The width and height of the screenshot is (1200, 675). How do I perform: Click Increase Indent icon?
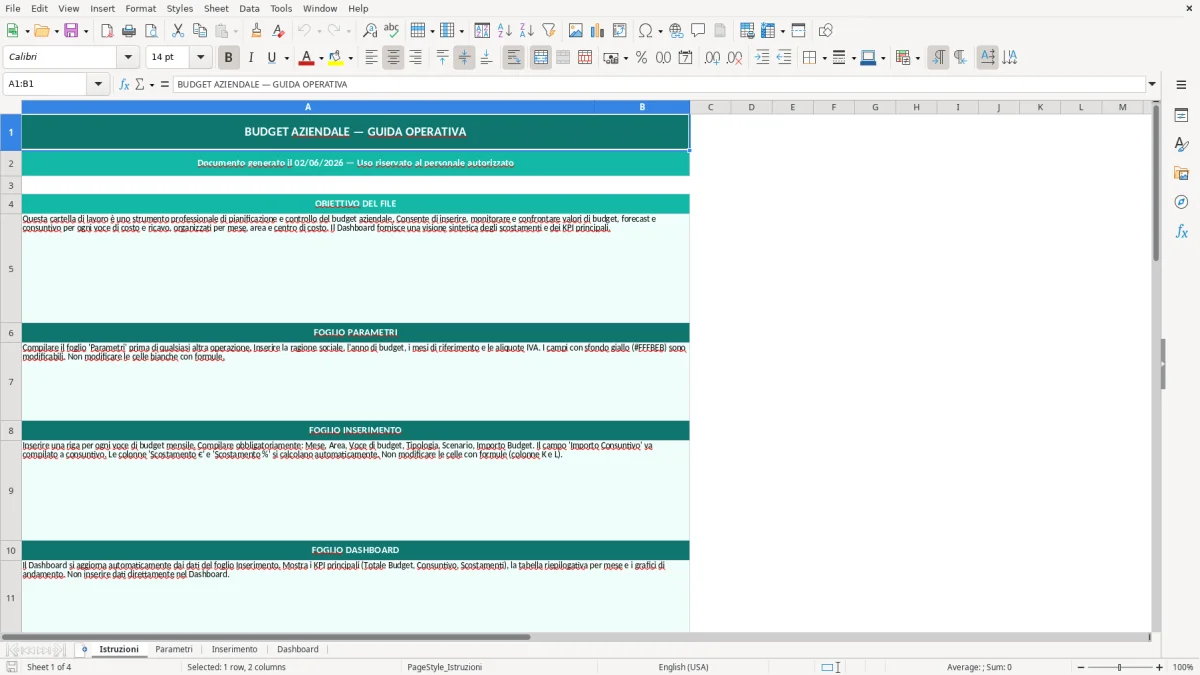point(762,58)
